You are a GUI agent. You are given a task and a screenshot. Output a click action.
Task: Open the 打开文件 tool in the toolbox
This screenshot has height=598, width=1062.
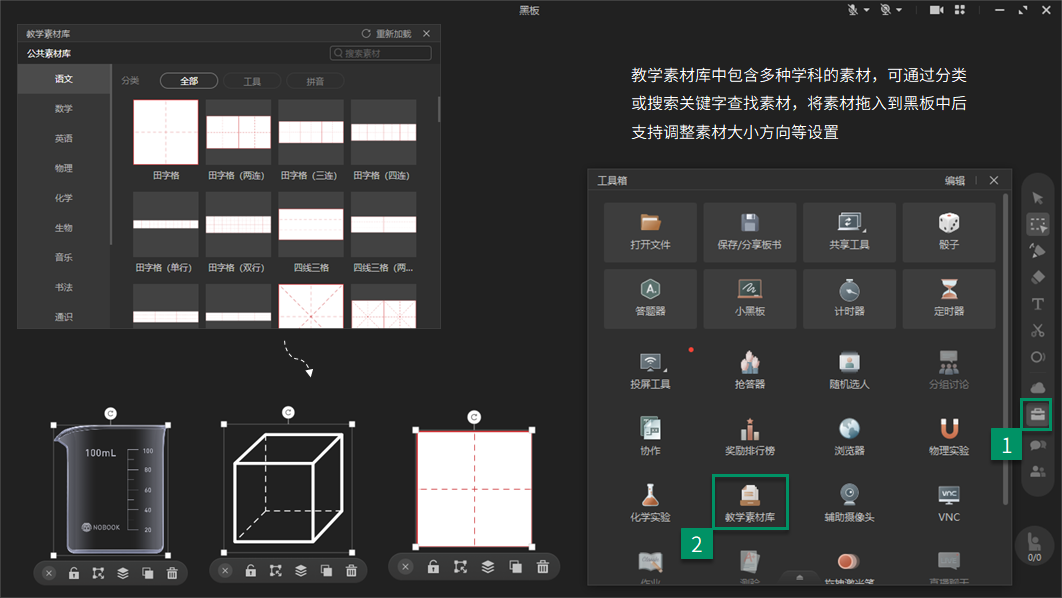[650, 232]
